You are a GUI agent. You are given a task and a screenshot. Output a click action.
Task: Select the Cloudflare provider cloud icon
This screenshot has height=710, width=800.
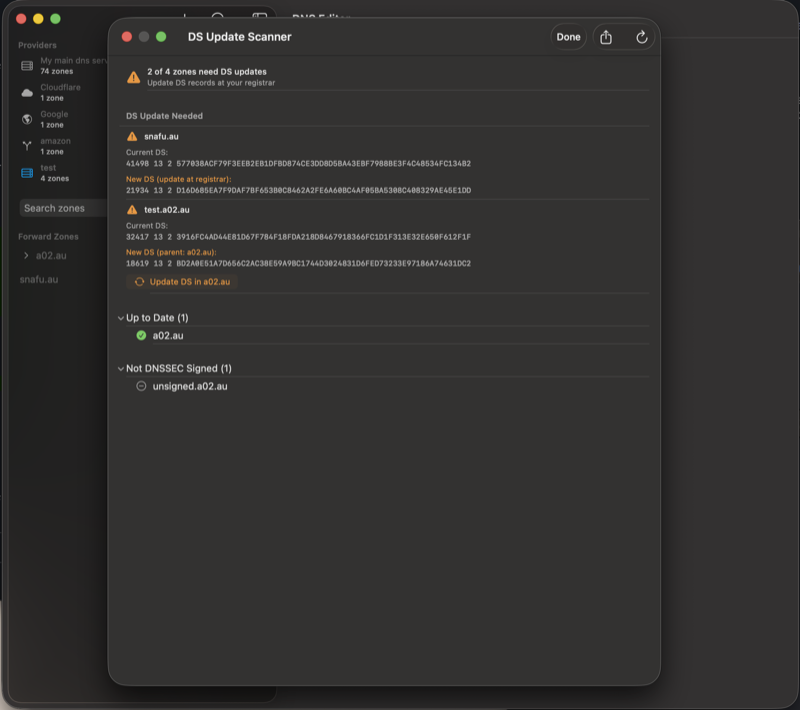pyautogui.click(x=27, y=92)
